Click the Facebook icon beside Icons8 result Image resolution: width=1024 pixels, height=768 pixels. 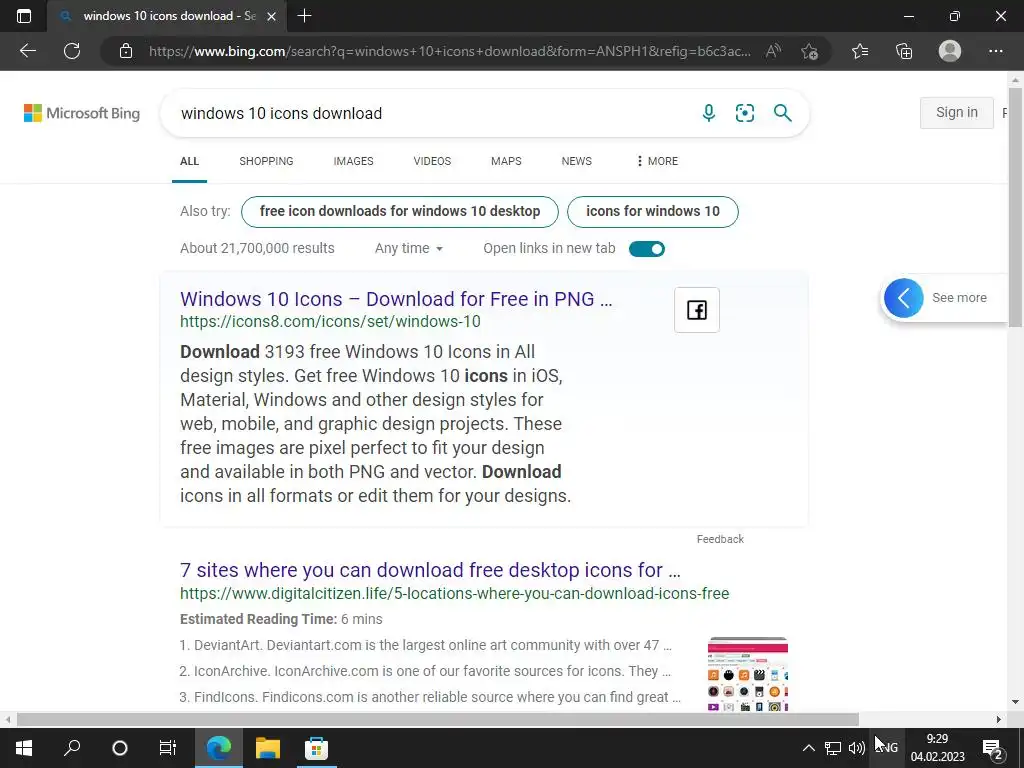point(697,310)
